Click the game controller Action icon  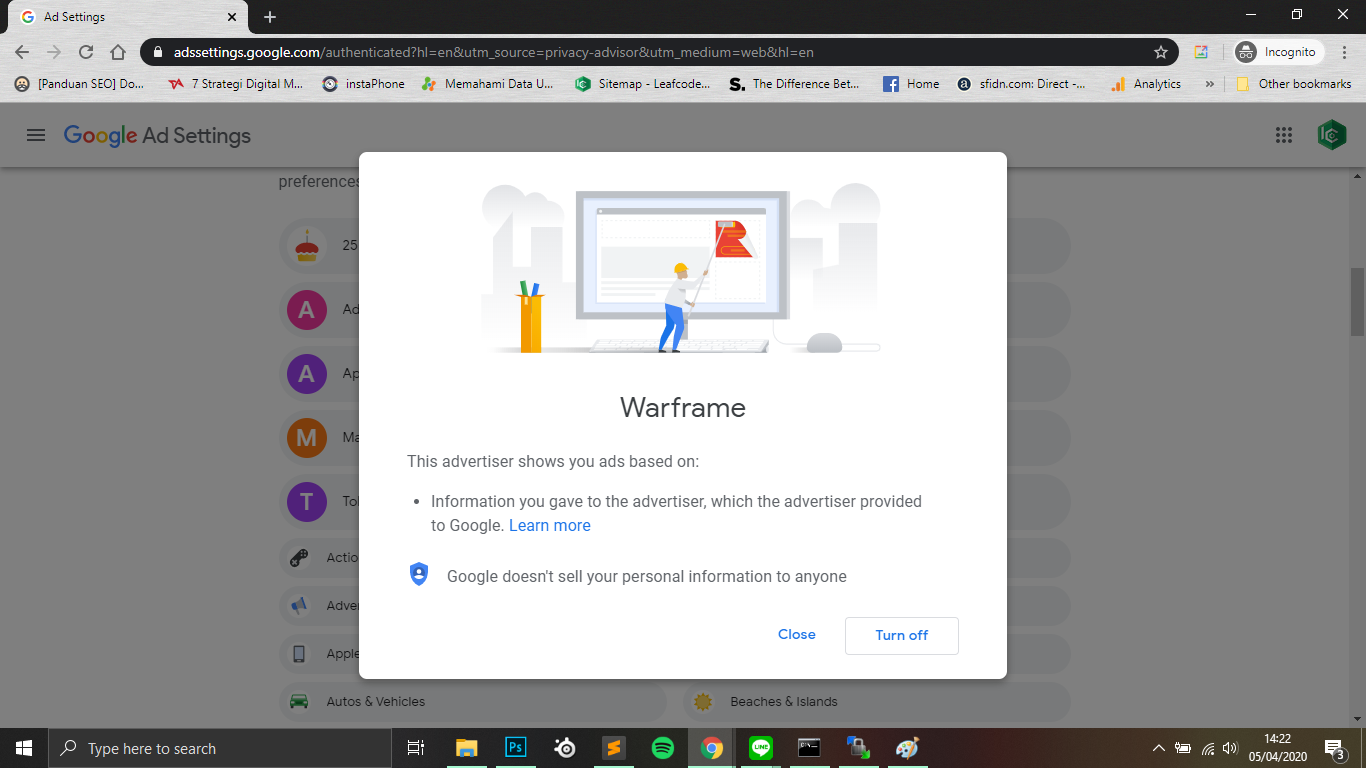tap(299, 558)
